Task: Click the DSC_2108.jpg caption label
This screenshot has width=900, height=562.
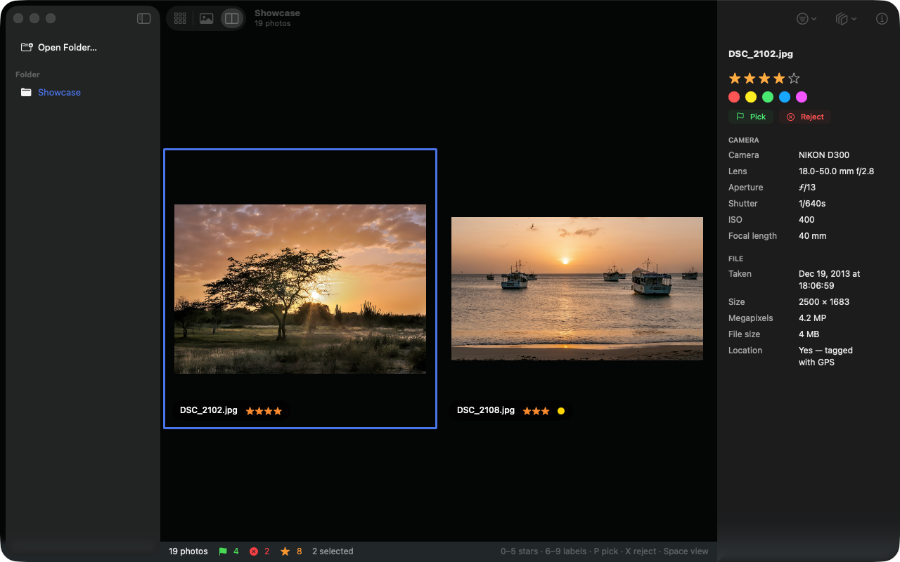Action: [486, 410]
